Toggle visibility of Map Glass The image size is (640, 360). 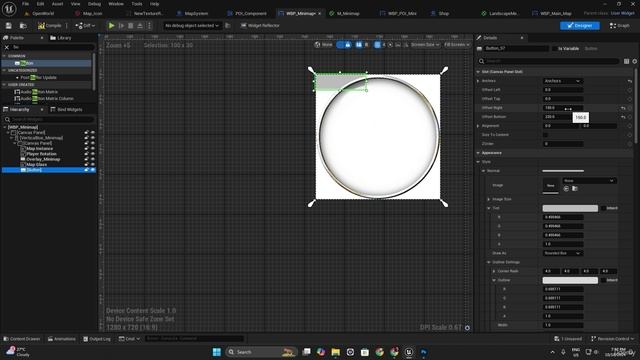point(93,164)
